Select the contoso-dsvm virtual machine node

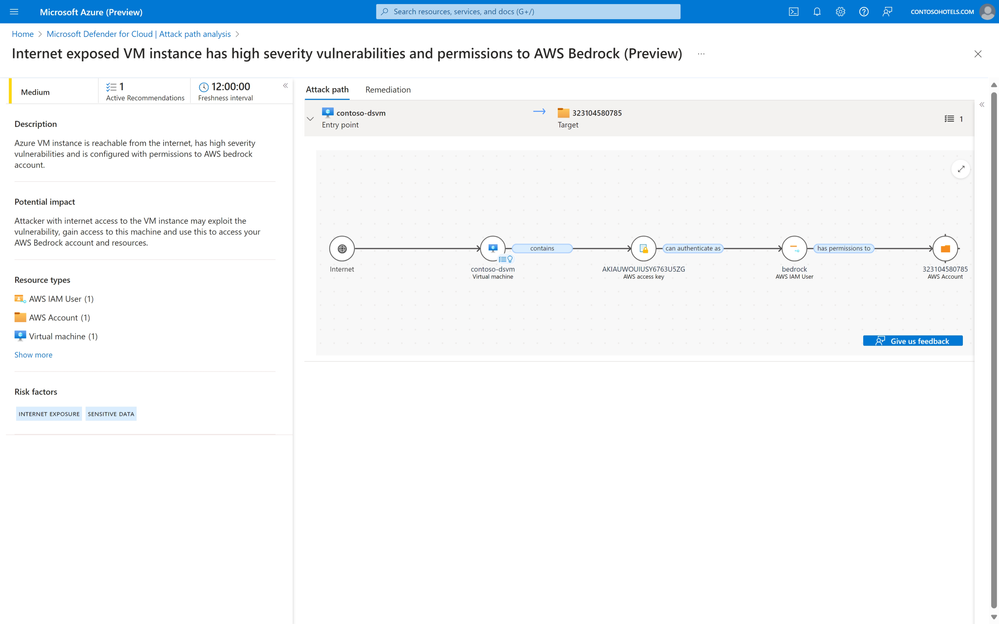[492, 248]
